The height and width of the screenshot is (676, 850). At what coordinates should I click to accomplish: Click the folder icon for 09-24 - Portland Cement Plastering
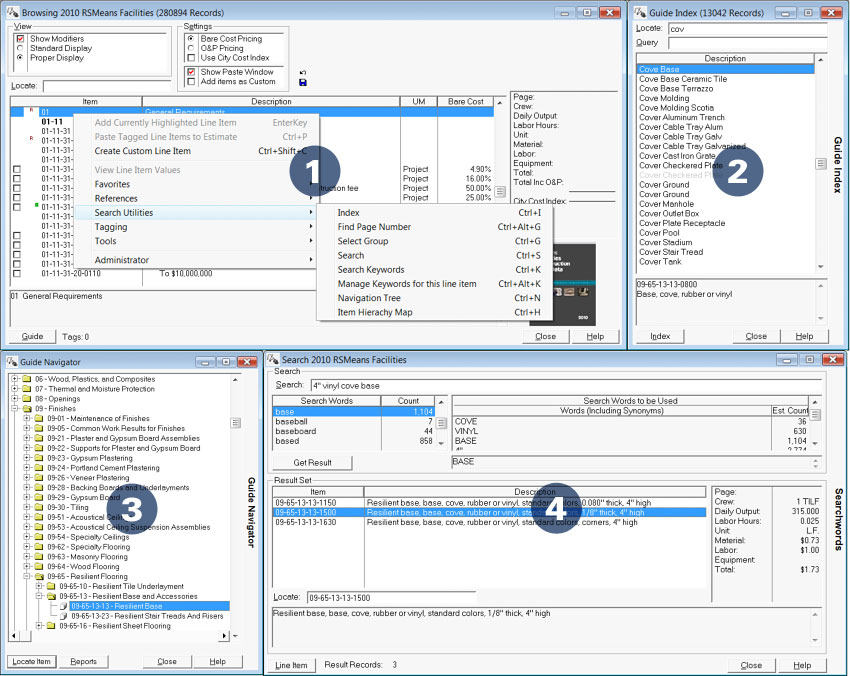point(38,467)
